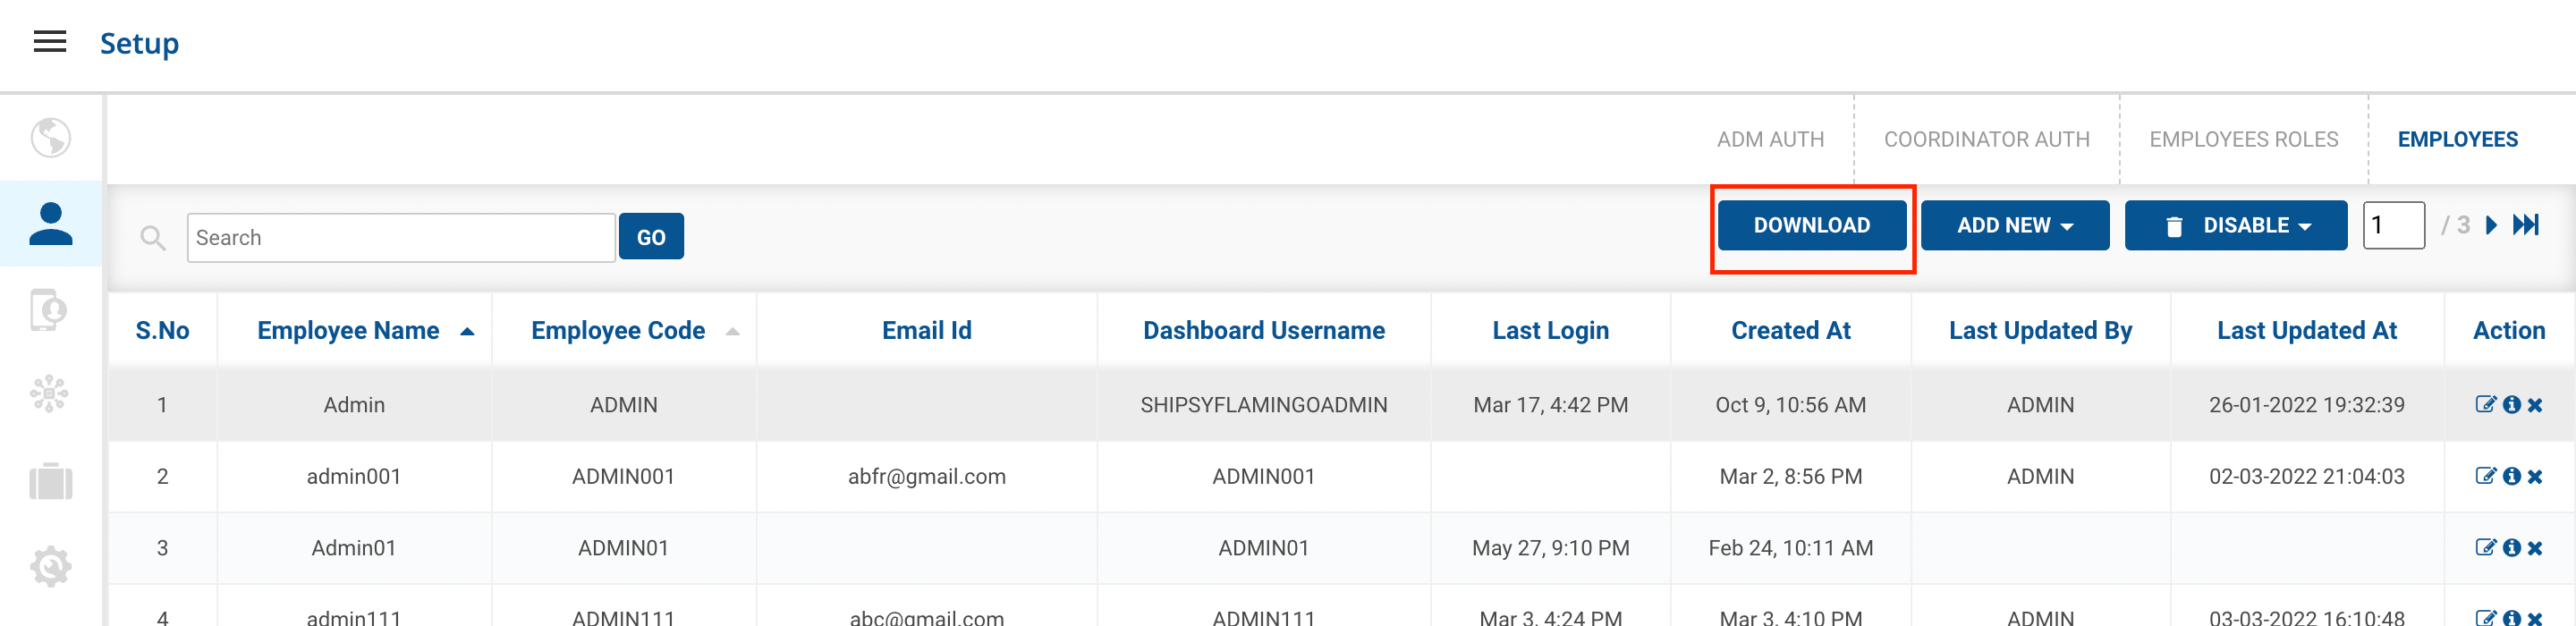Sort by Employee Name column
This screenshot has height=626, width=2576.
[348, 331]
